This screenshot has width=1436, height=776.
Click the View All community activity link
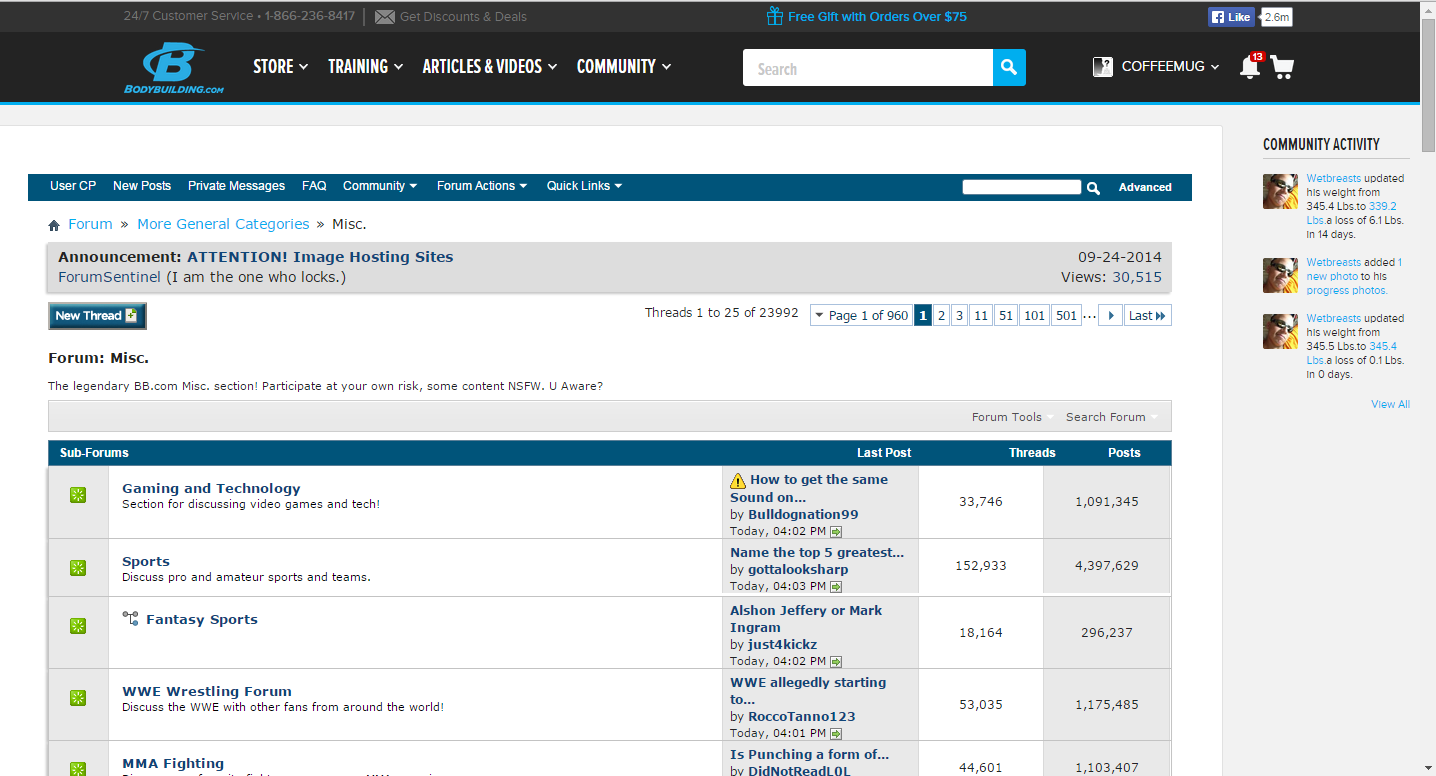tap(1390, 404)
